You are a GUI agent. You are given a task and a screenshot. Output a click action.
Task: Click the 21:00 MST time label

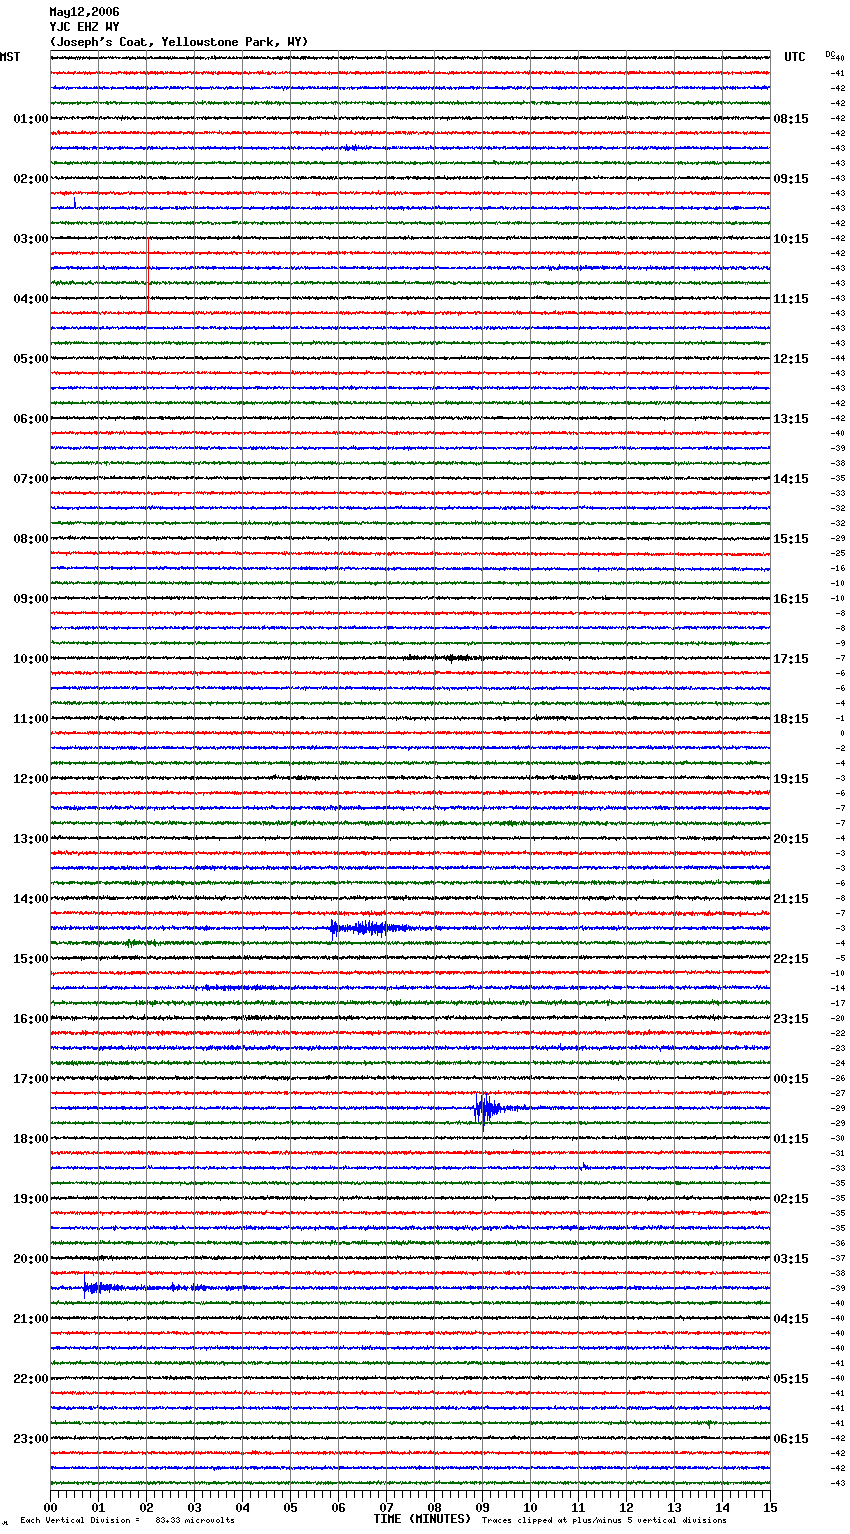pos(30,1319)
